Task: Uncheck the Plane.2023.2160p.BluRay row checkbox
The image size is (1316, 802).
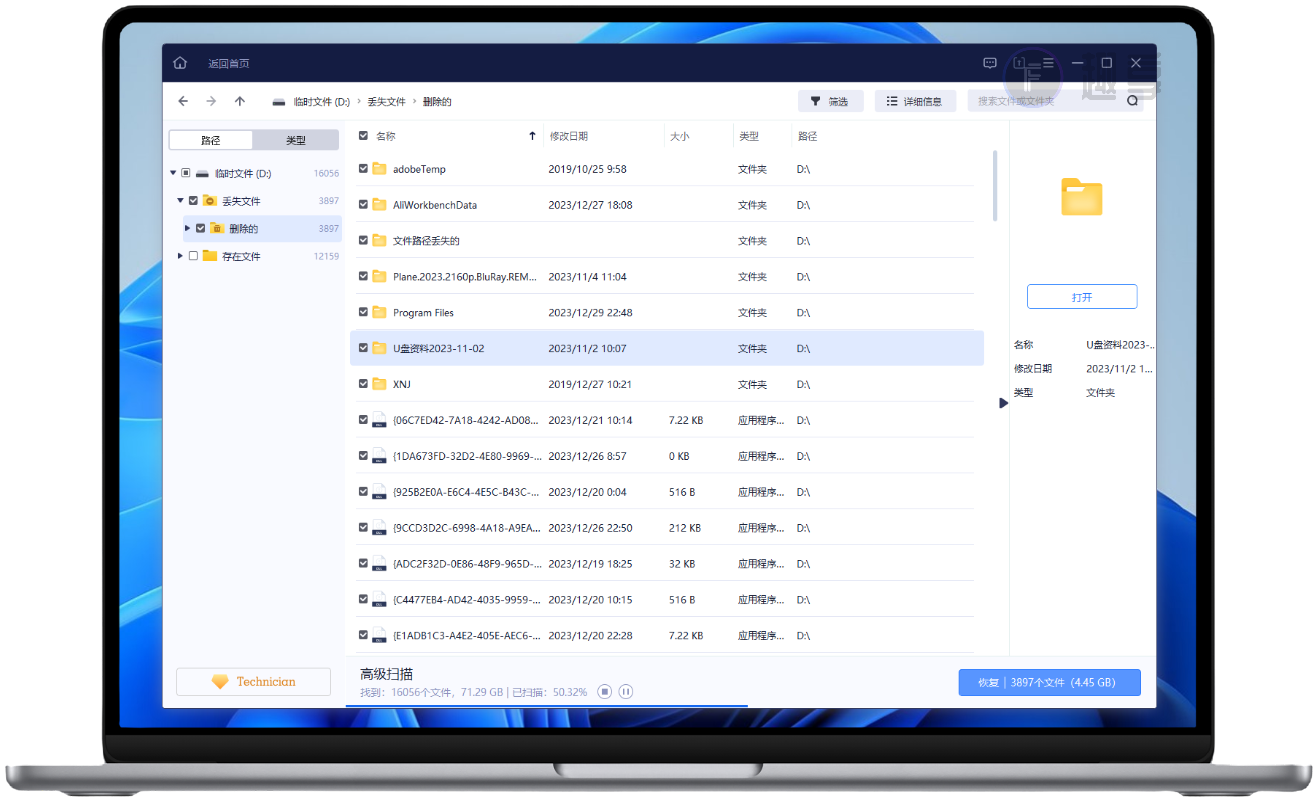Action: click(x=363, y=277)
